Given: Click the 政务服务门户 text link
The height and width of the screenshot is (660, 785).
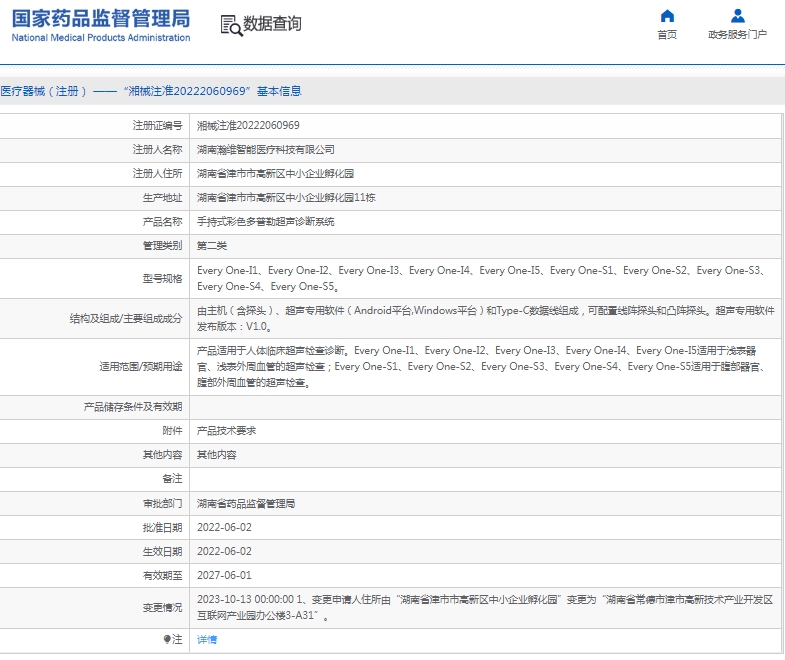Looking at the screenshot, I should point(737,35).
